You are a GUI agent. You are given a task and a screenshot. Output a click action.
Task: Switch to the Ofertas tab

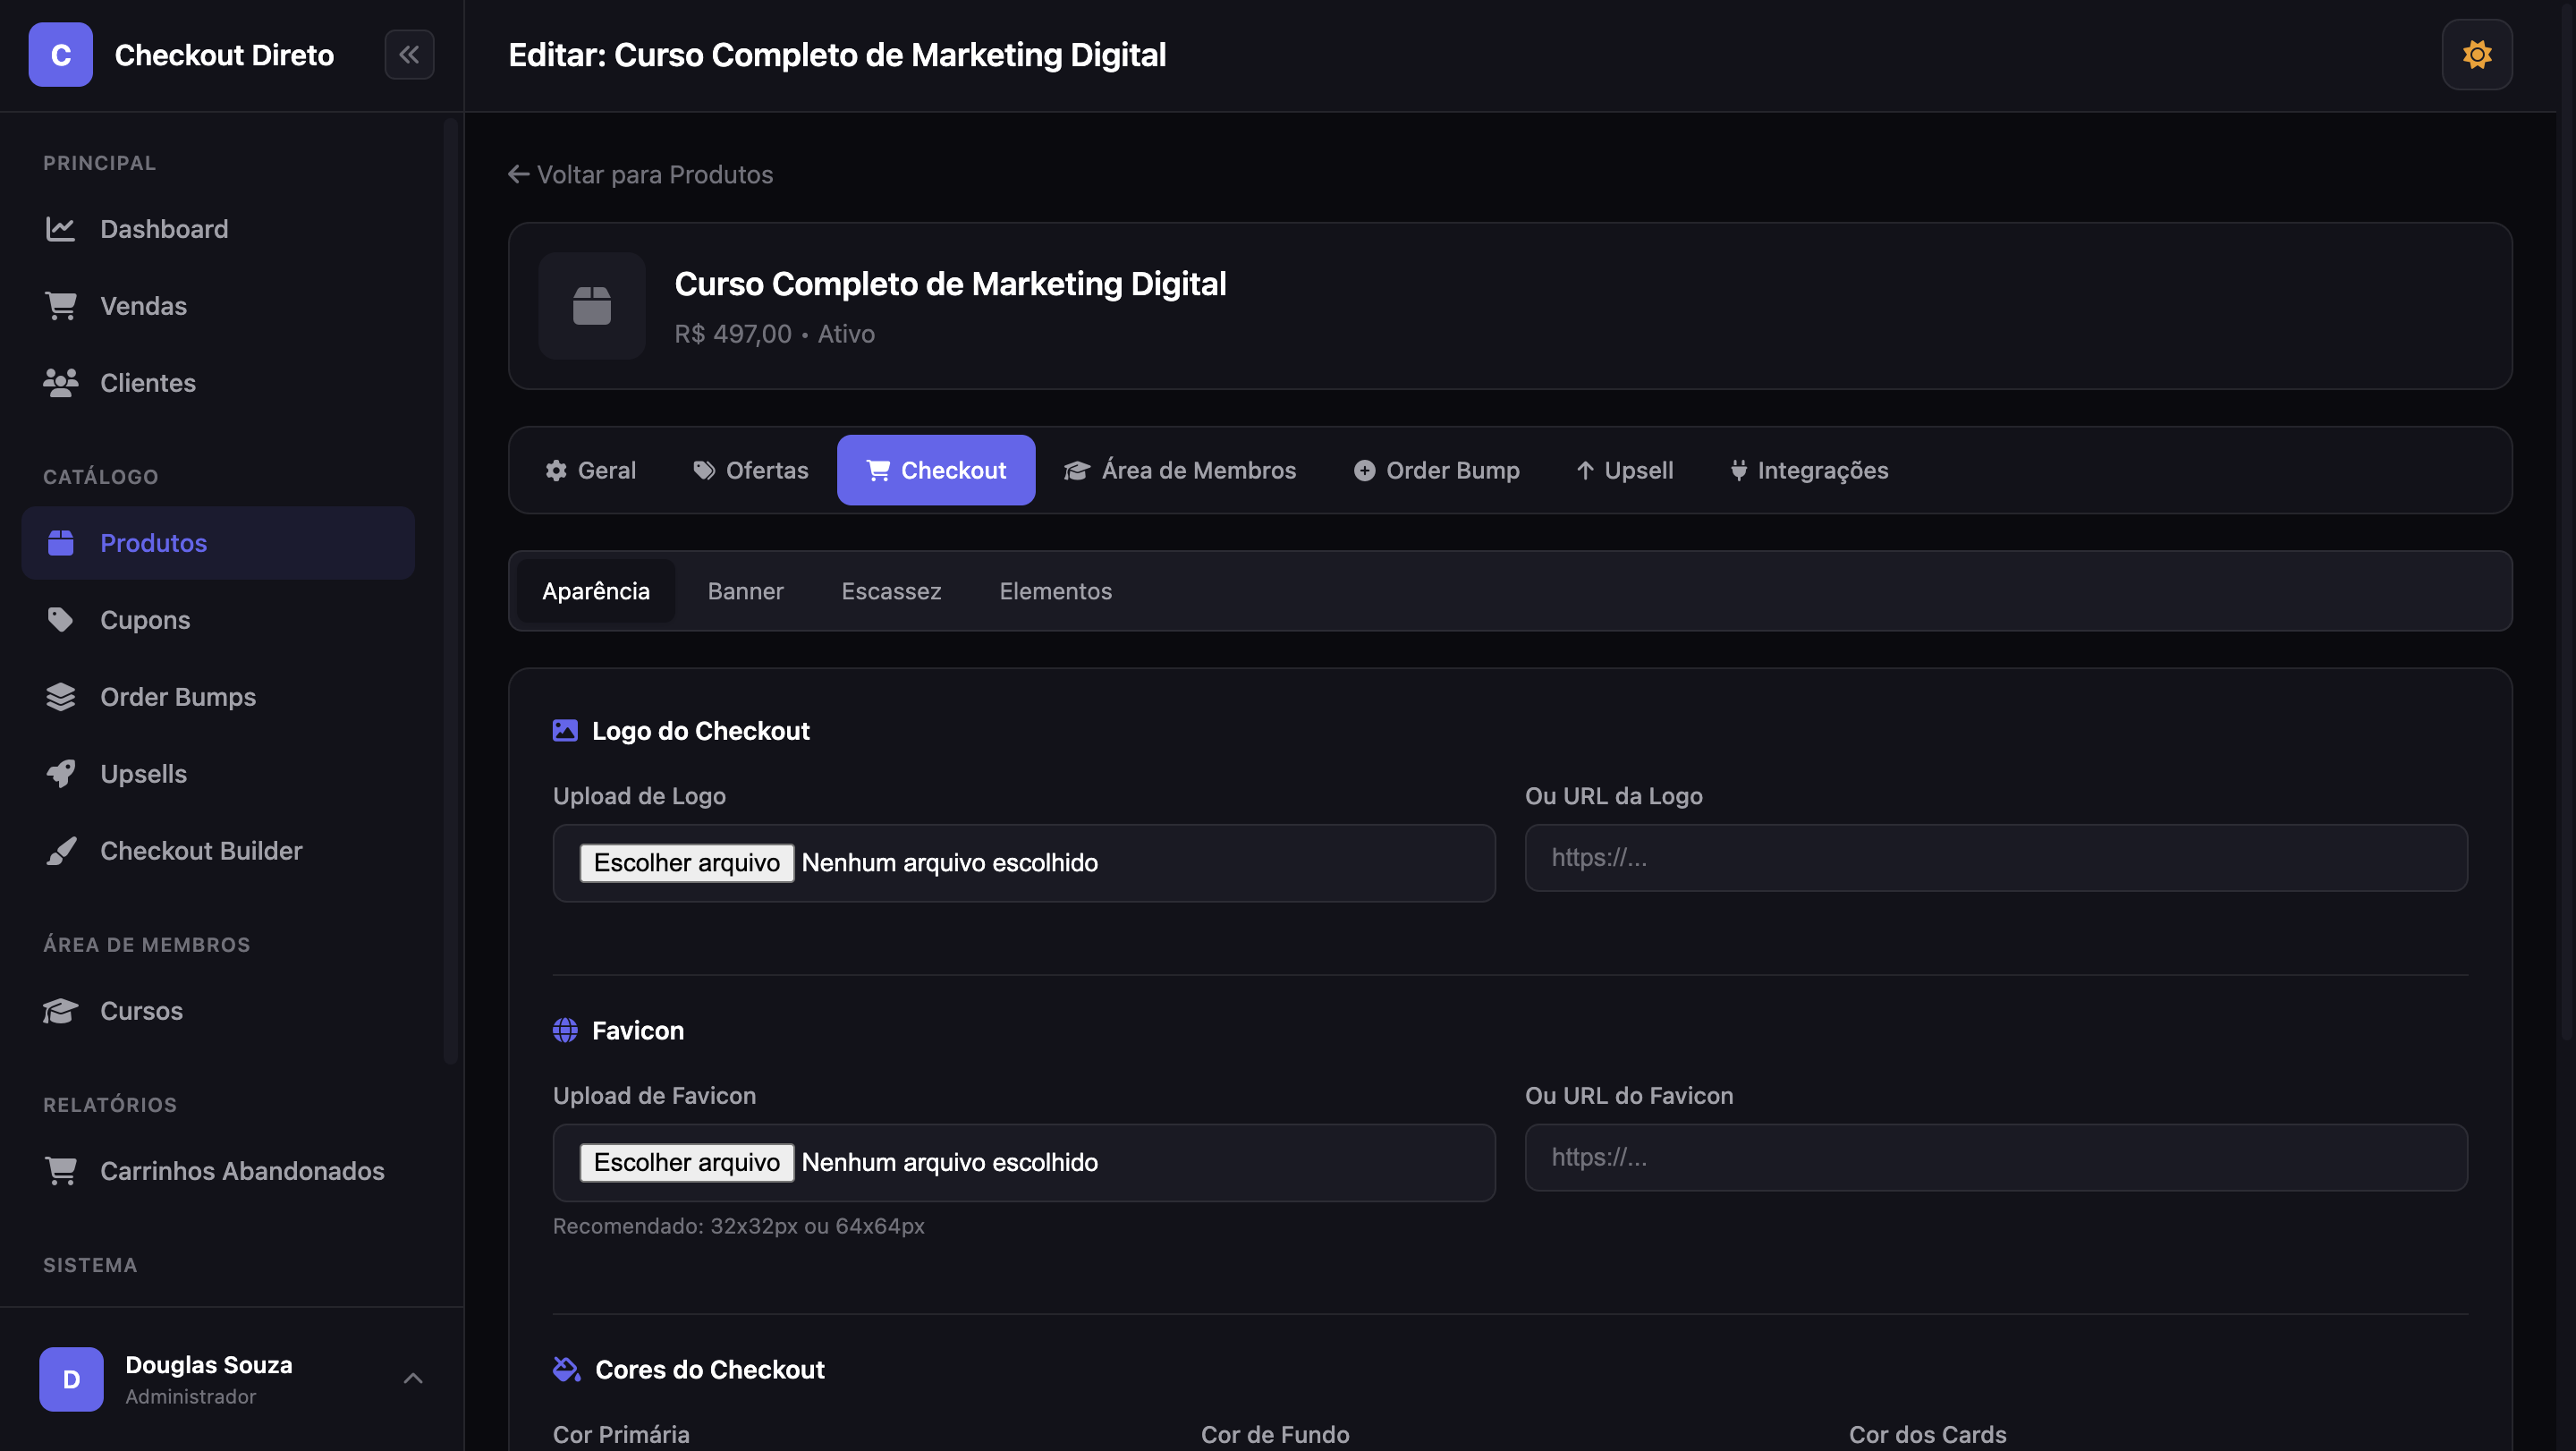coord(750,470)
